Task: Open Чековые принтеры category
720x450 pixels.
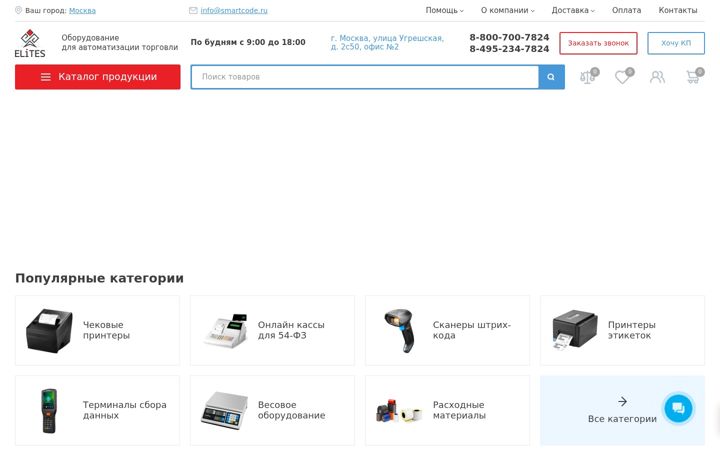Action: click(x=97, y=330)
